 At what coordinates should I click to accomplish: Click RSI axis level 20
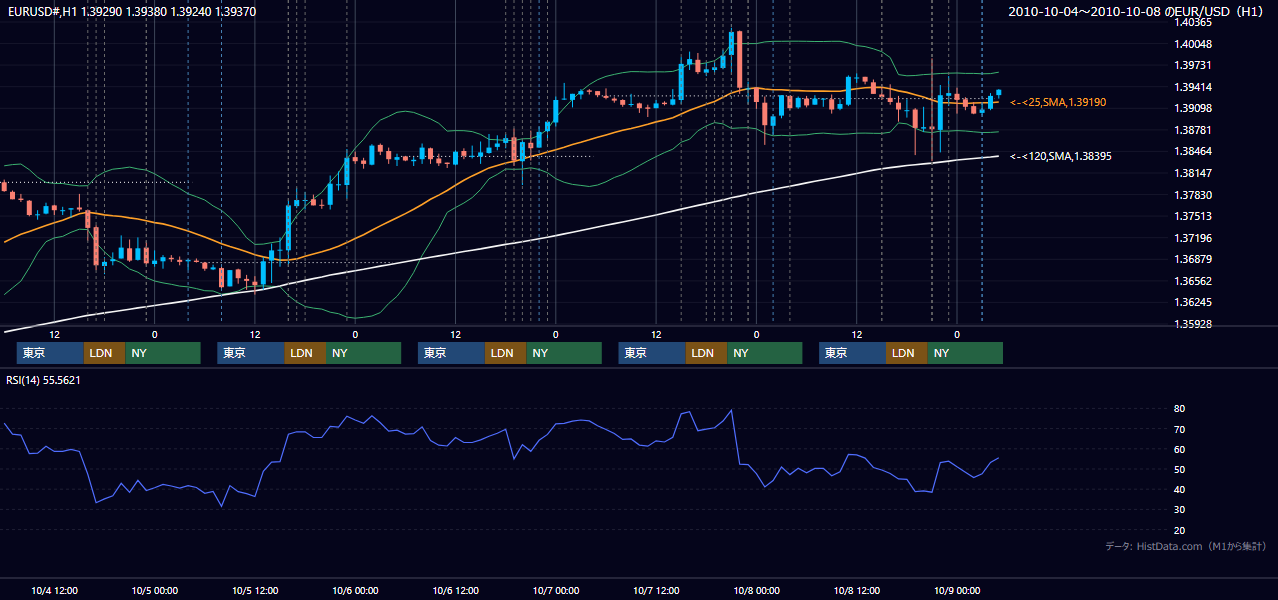coord(1179,530)
